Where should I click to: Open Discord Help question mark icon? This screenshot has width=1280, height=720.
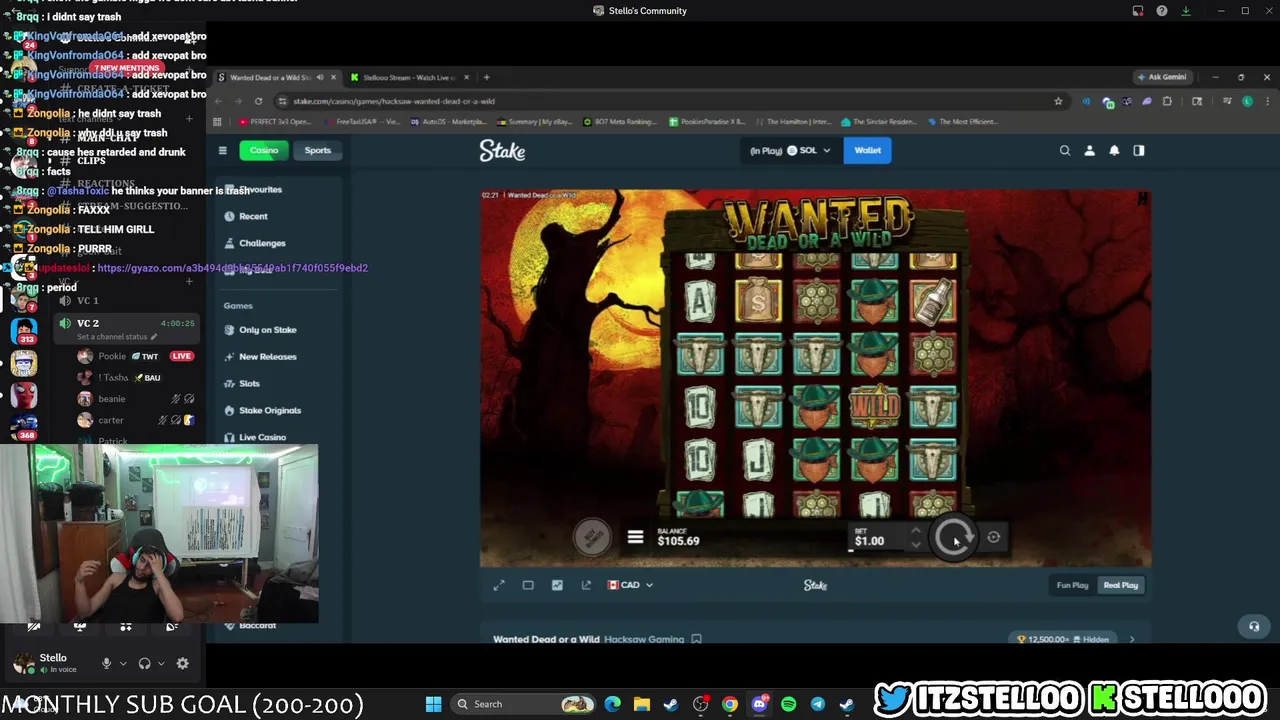(x=1161, y=11)
